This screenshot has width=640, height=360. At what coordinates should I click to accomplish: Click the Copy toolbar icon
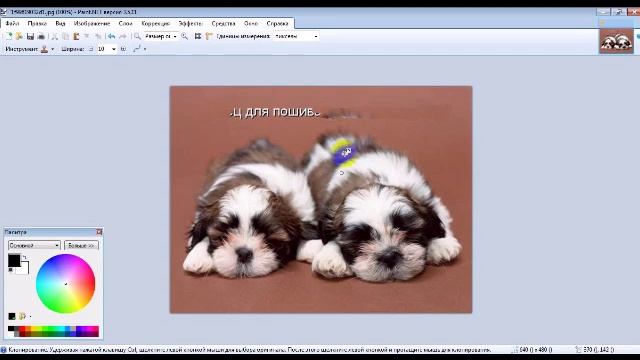[65, 36]
